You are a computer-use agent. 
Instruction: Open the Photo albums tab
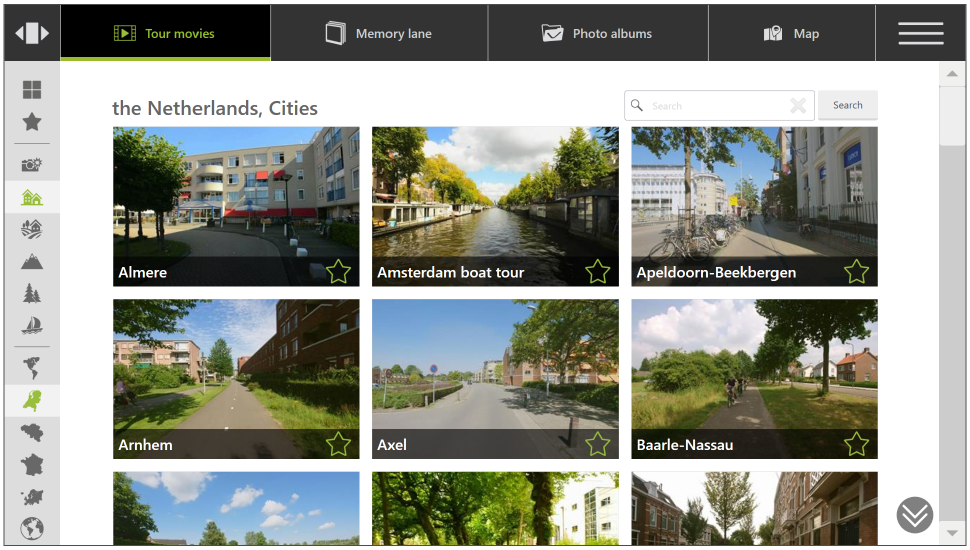click(x=597, y=33)
